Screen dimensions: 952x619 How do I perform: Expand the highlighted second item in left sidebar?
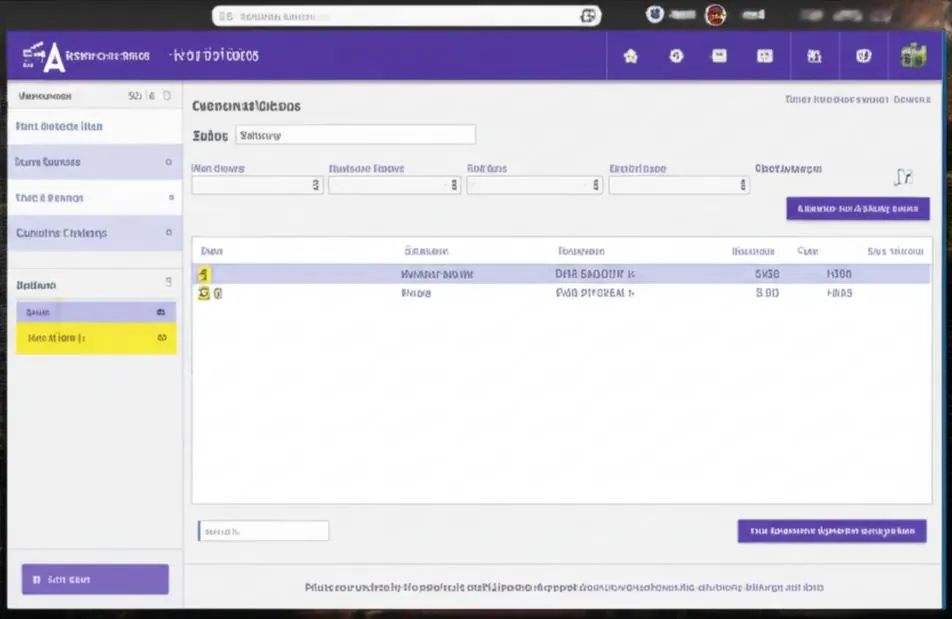pos(95,162)
